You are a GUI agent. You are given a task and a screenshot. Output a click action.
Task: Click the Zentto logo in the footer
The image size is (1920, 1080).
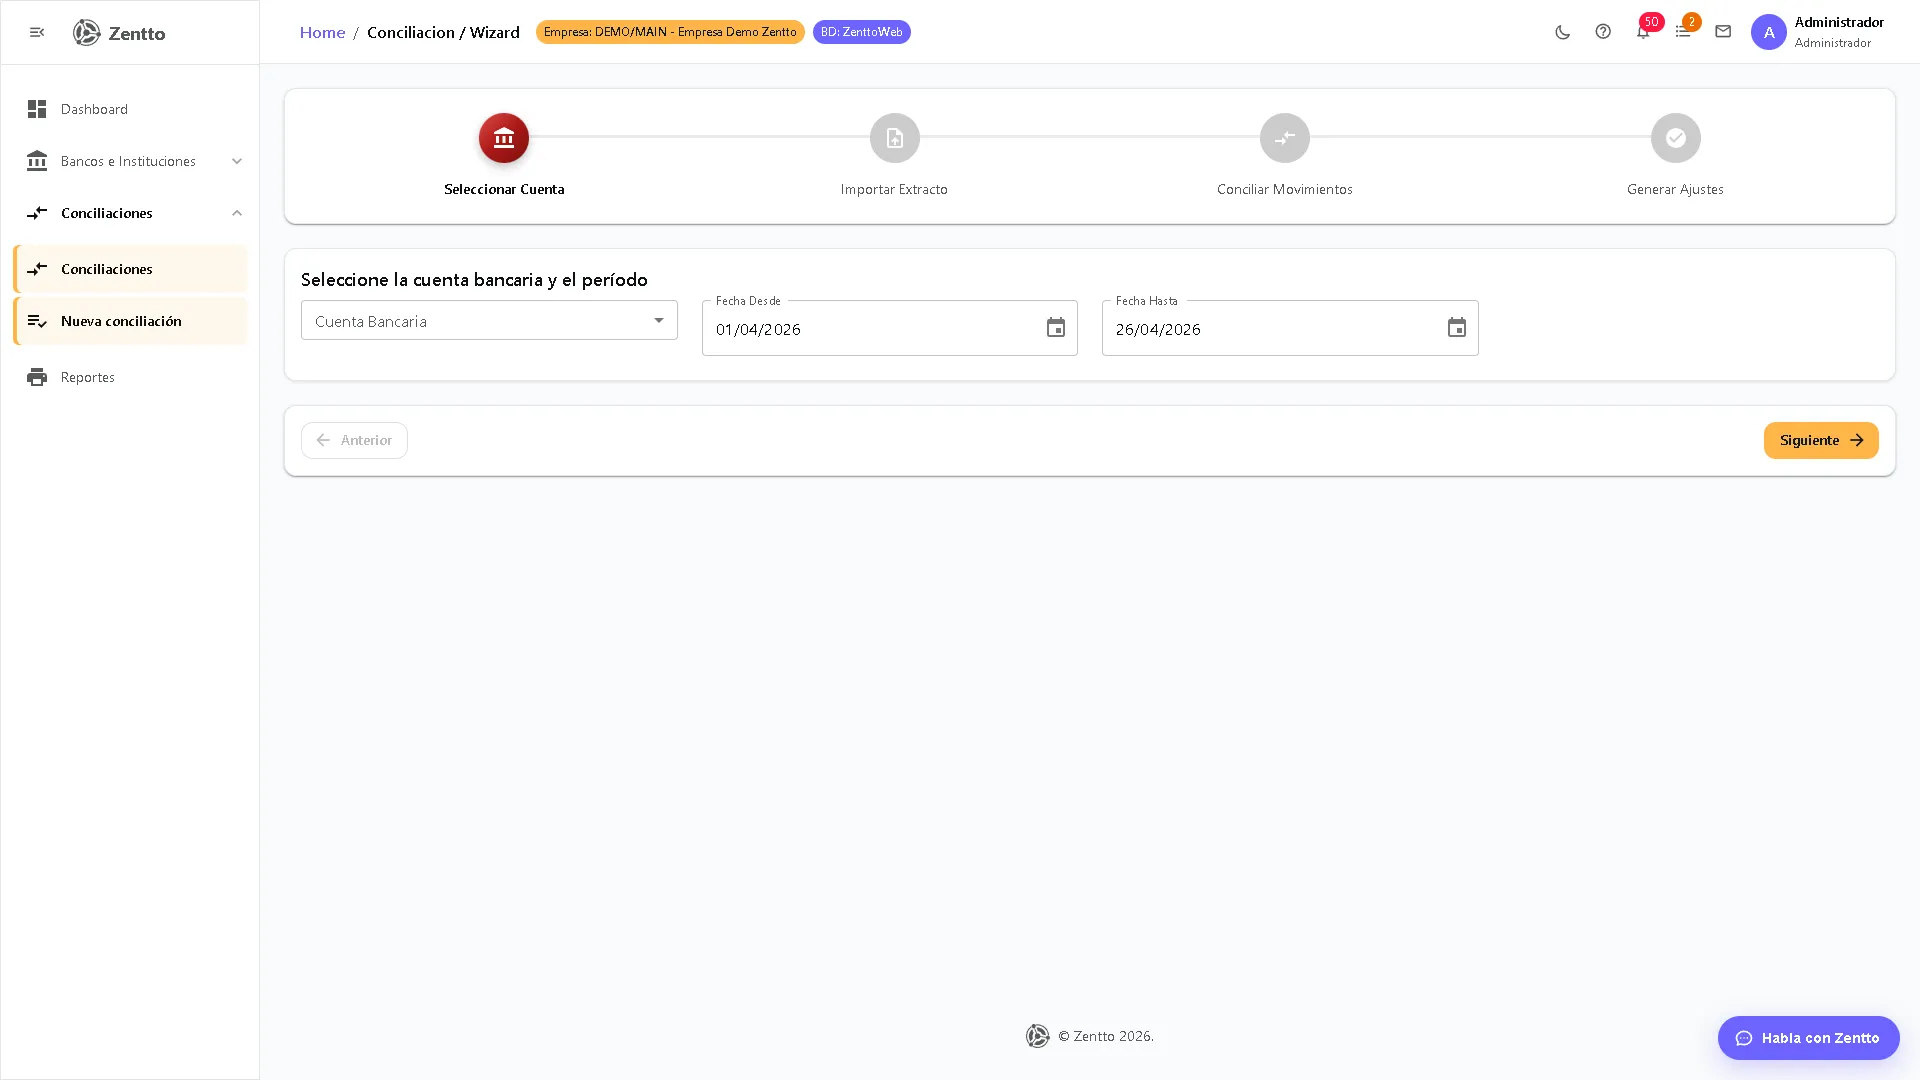(x=1038, y=1036)
